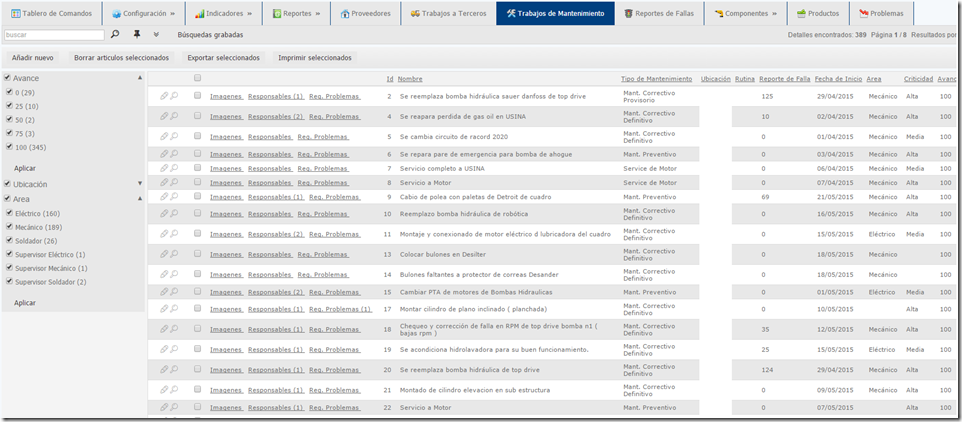Screen dimensions: 962x422
Task: Click edit icon for Colocar bulones en Desilter
Action: click(164, 254)
